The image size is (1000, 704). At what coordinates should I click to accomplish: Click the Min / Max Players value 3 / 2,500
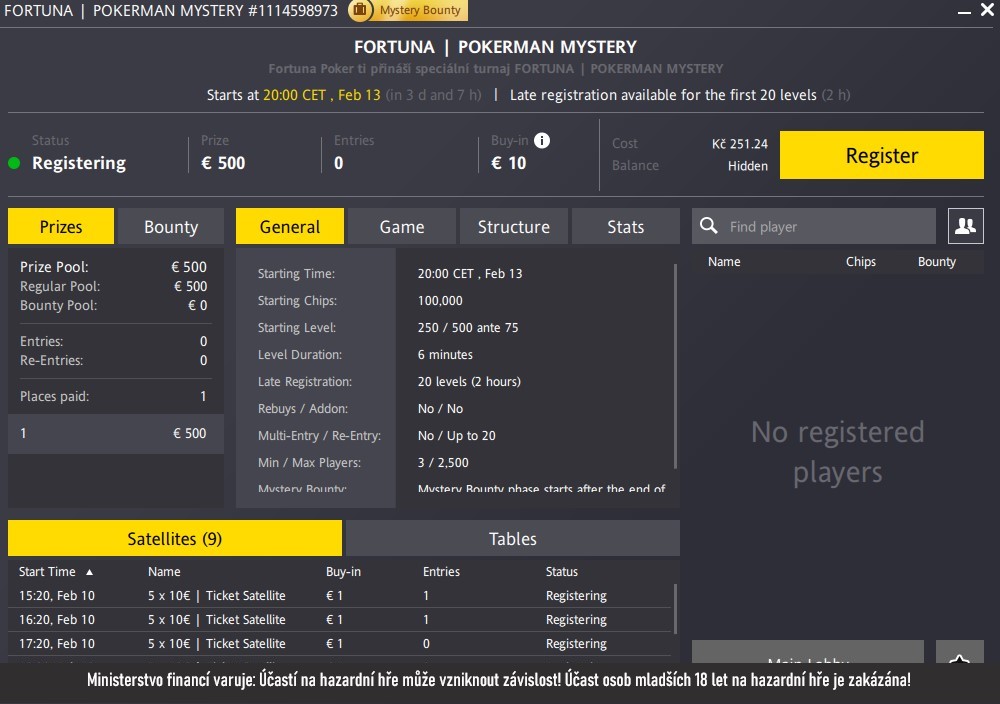point(443,462)
